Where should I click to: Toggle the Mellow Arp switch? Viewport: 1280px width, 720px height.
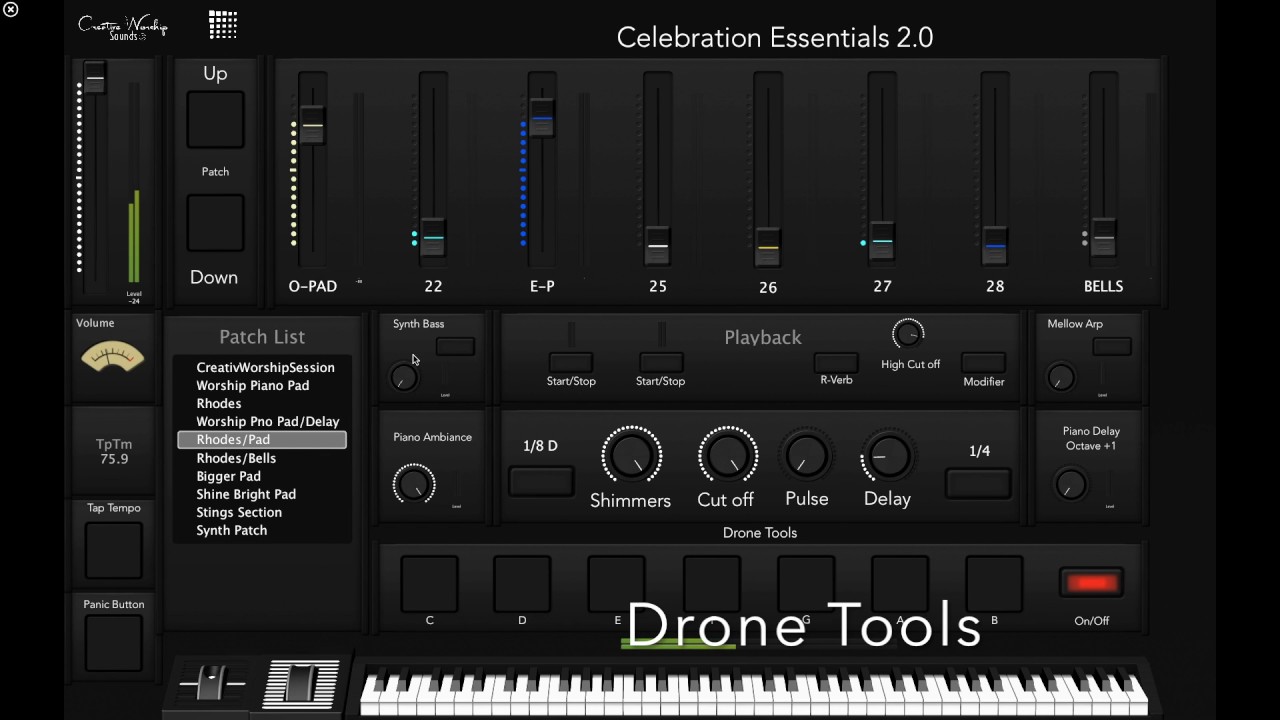(1112, 346)
